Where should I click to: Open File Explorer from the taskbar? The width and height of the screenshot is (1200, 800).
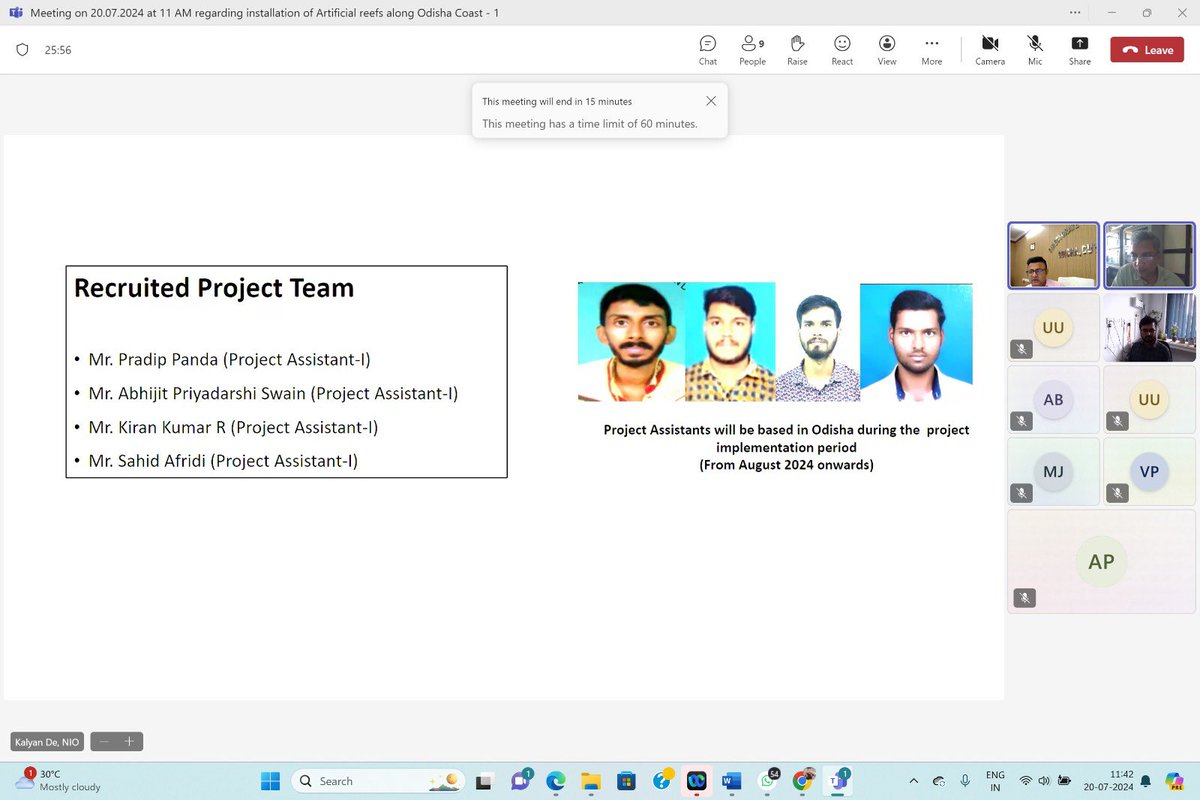click(x=590, y=780)
